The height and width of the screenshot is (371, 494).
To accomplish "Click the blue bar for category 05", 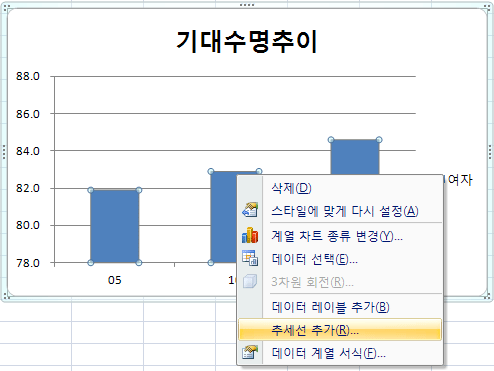I will point(115,226).
